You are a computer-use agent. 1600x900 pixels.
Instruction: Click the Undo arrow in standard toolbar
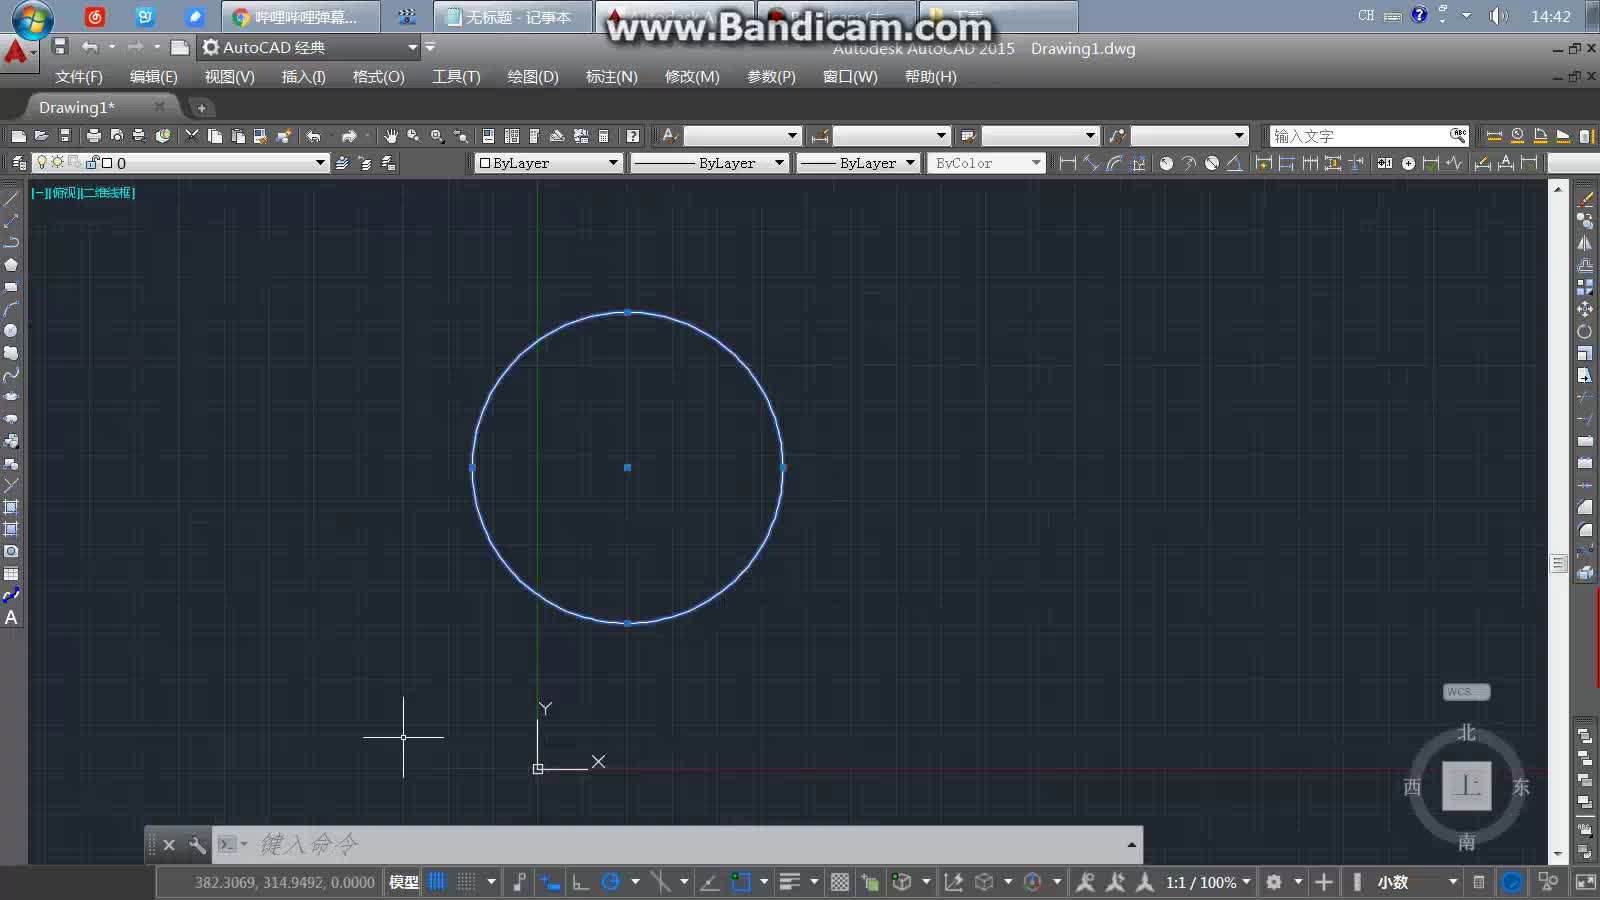[x=314, y=136]
